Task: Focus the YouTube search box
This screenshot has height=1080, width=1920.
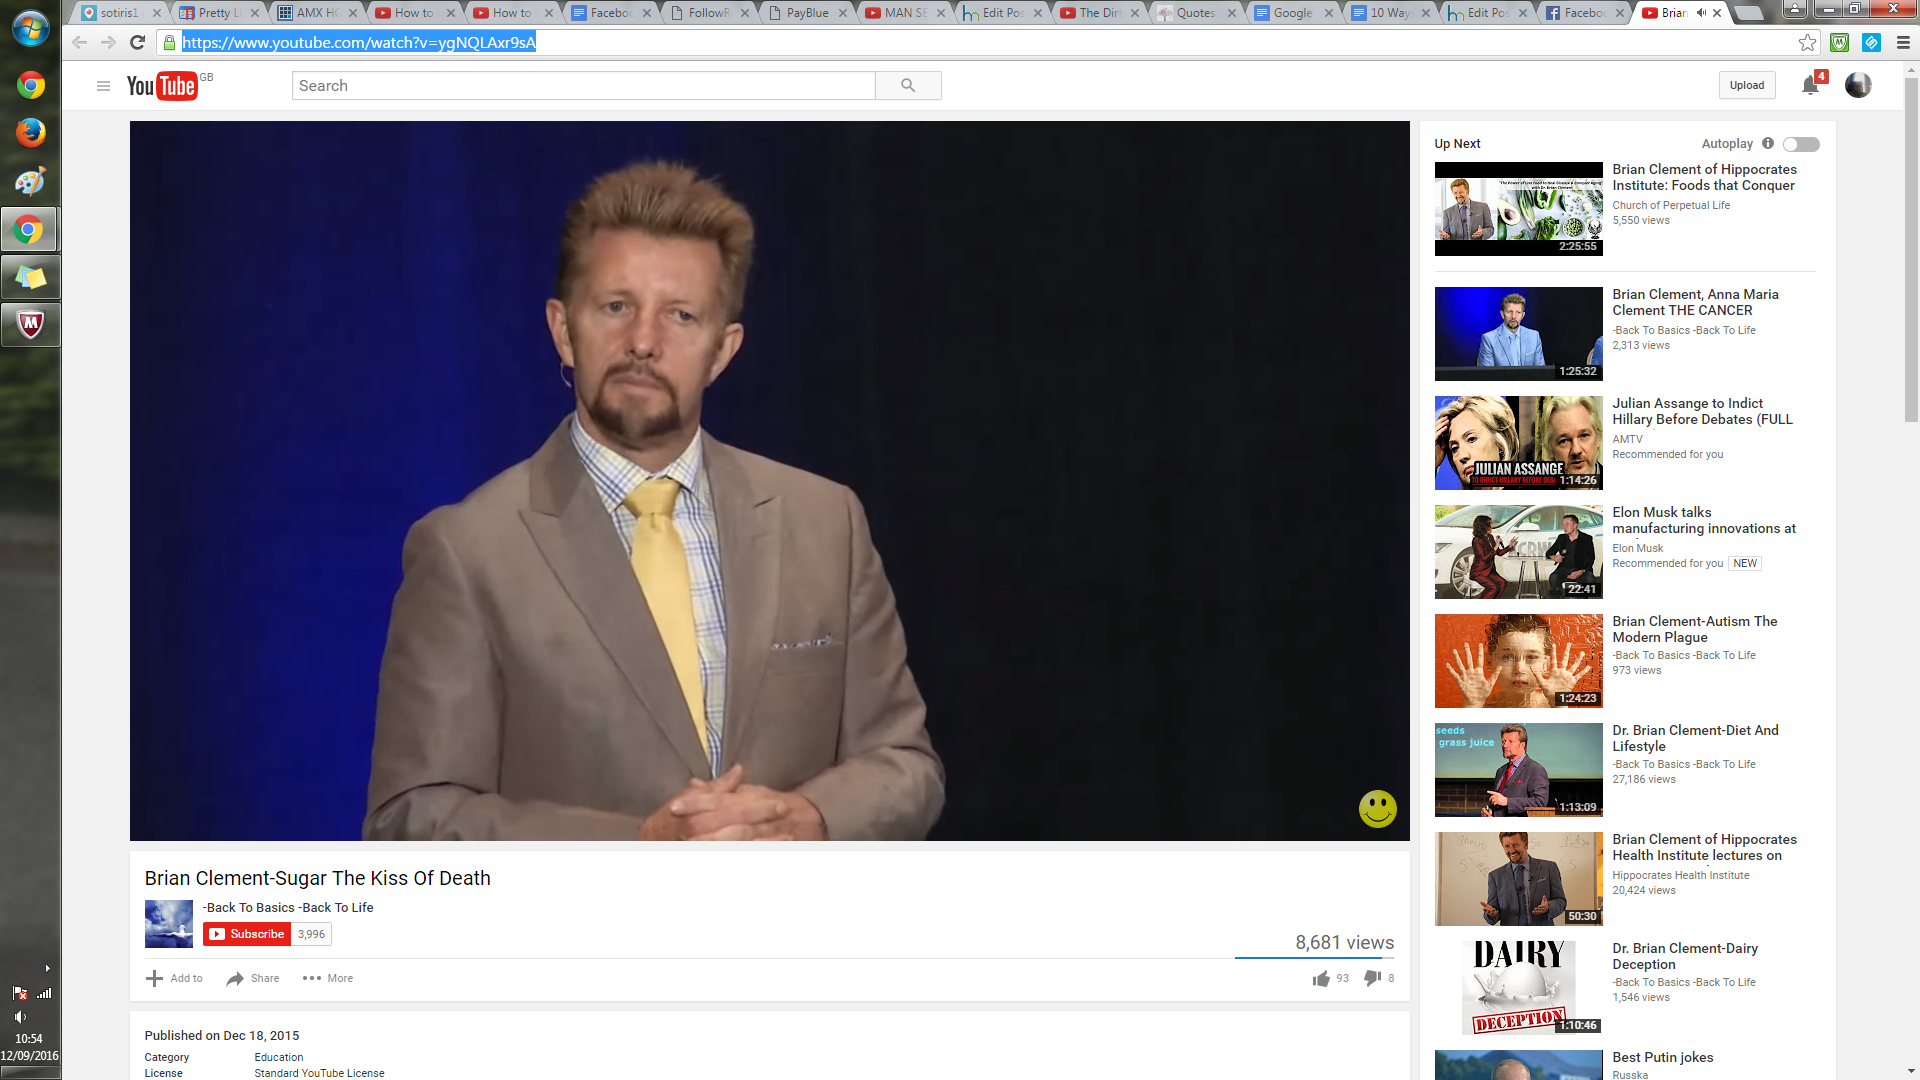Action: click(583, 86)
